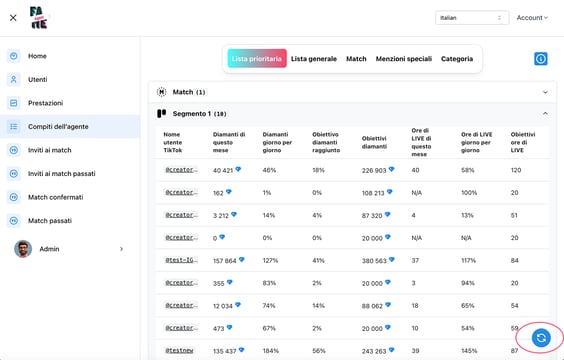
Task: Open @creator link in the 3 212 row
Action: tap(181, 215)
